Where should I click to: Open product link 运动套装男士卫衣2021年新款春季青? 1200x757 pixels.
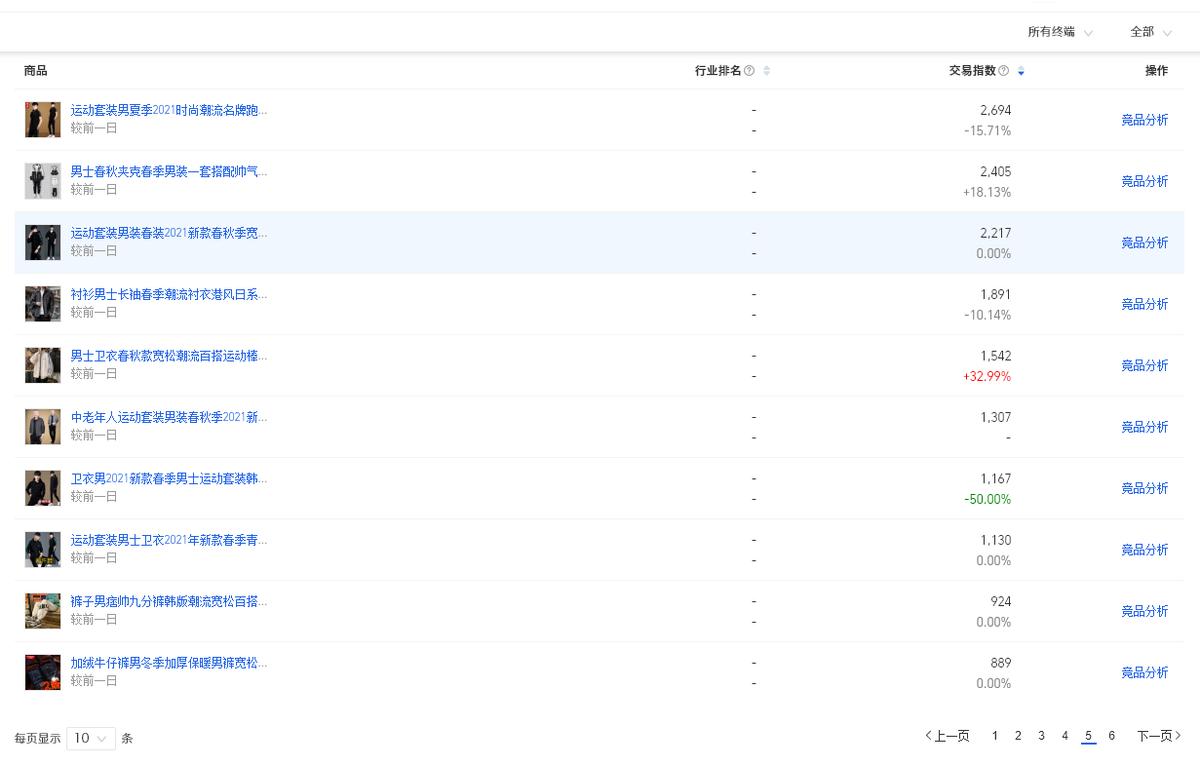point(169,540)
